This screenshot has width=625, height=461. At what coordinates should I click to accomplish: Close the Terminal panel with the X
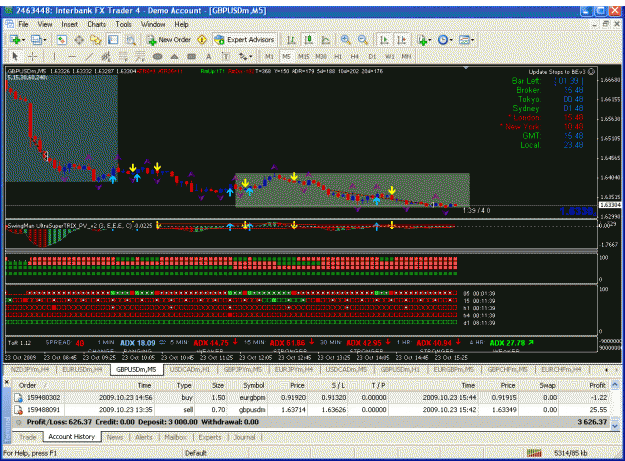pos(6,382)
